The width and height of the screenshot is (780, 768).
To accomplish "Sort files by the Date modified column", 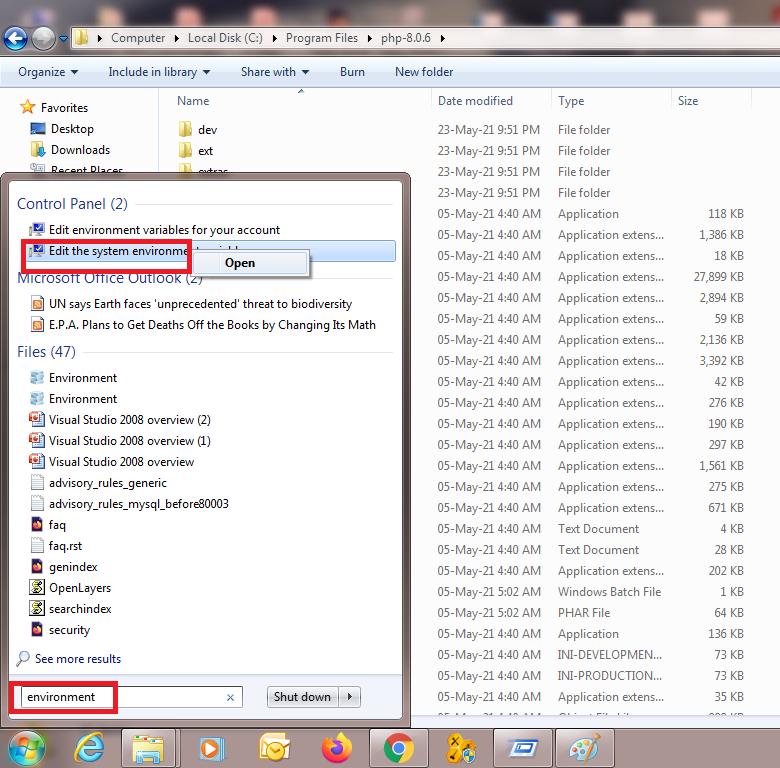I will coord(475,101).
